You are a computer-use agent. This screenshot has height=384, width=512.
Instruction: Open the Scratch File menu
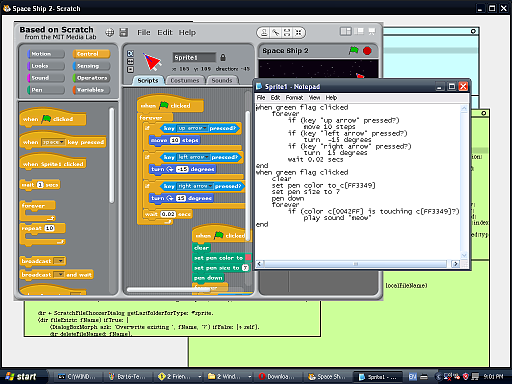point(144,32)
